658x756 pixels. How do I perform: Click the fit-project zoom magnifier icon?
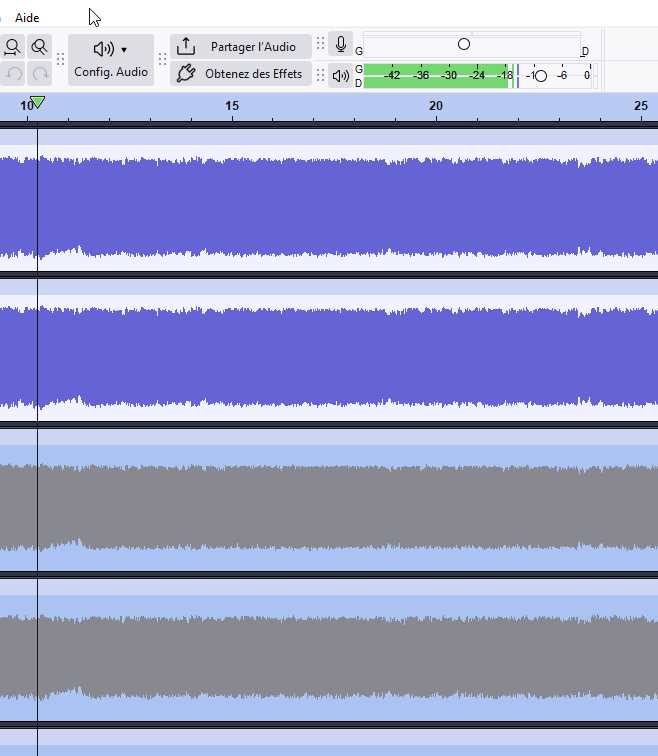click(40, 47)
